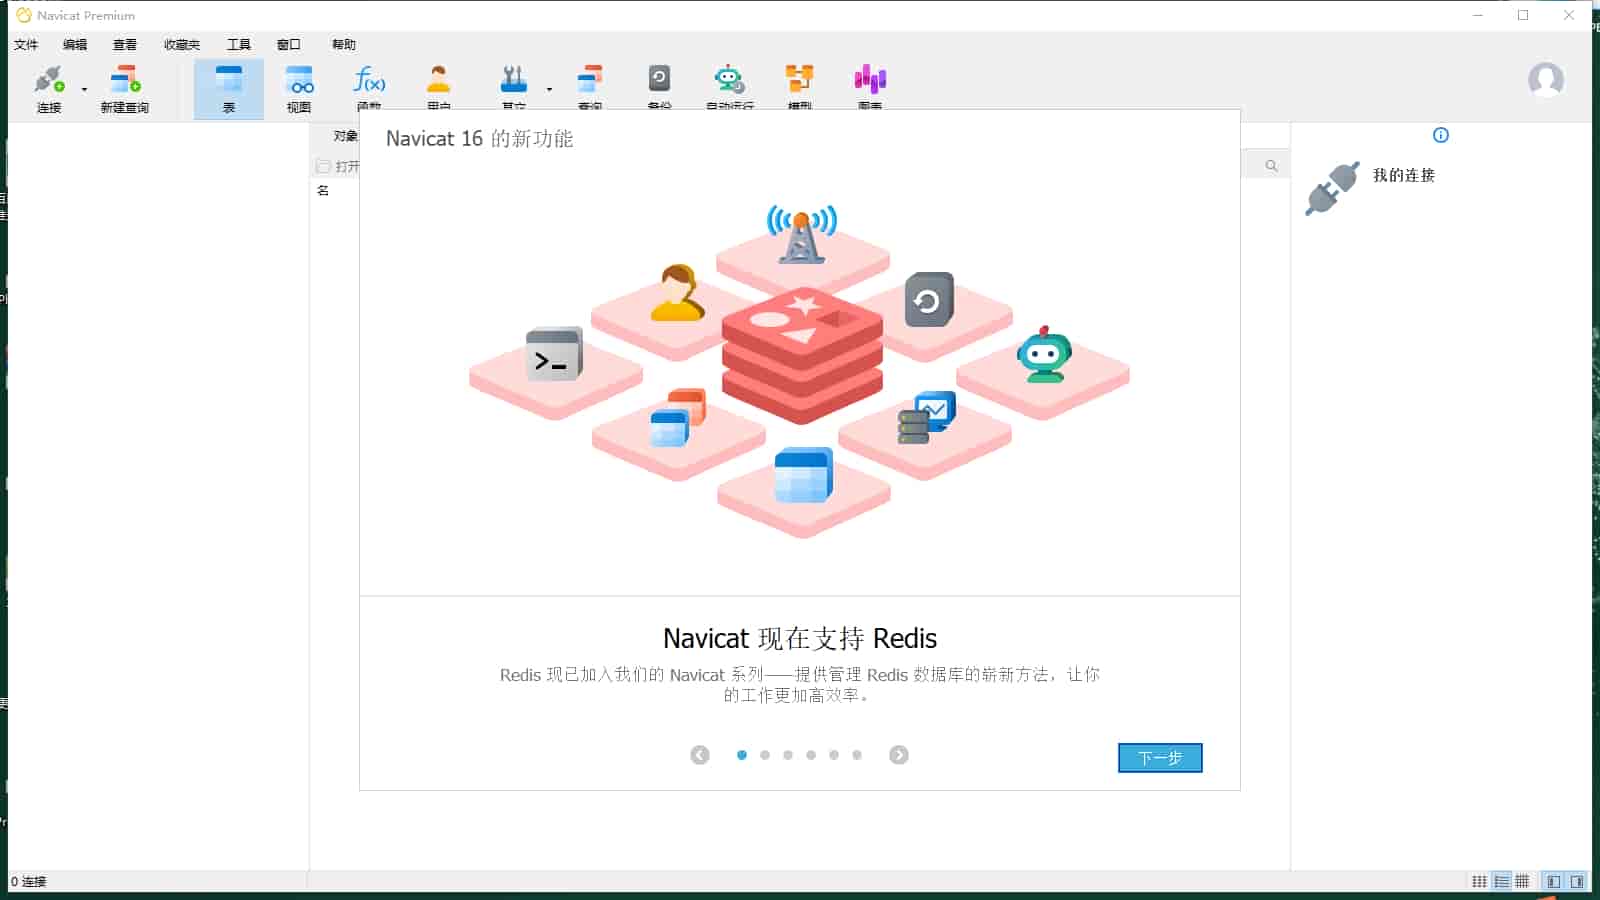Viewport: 1600px width, 900px height.
Task: Expand the dropdown arrow beside 连接
Action: (x=84, y=90)
